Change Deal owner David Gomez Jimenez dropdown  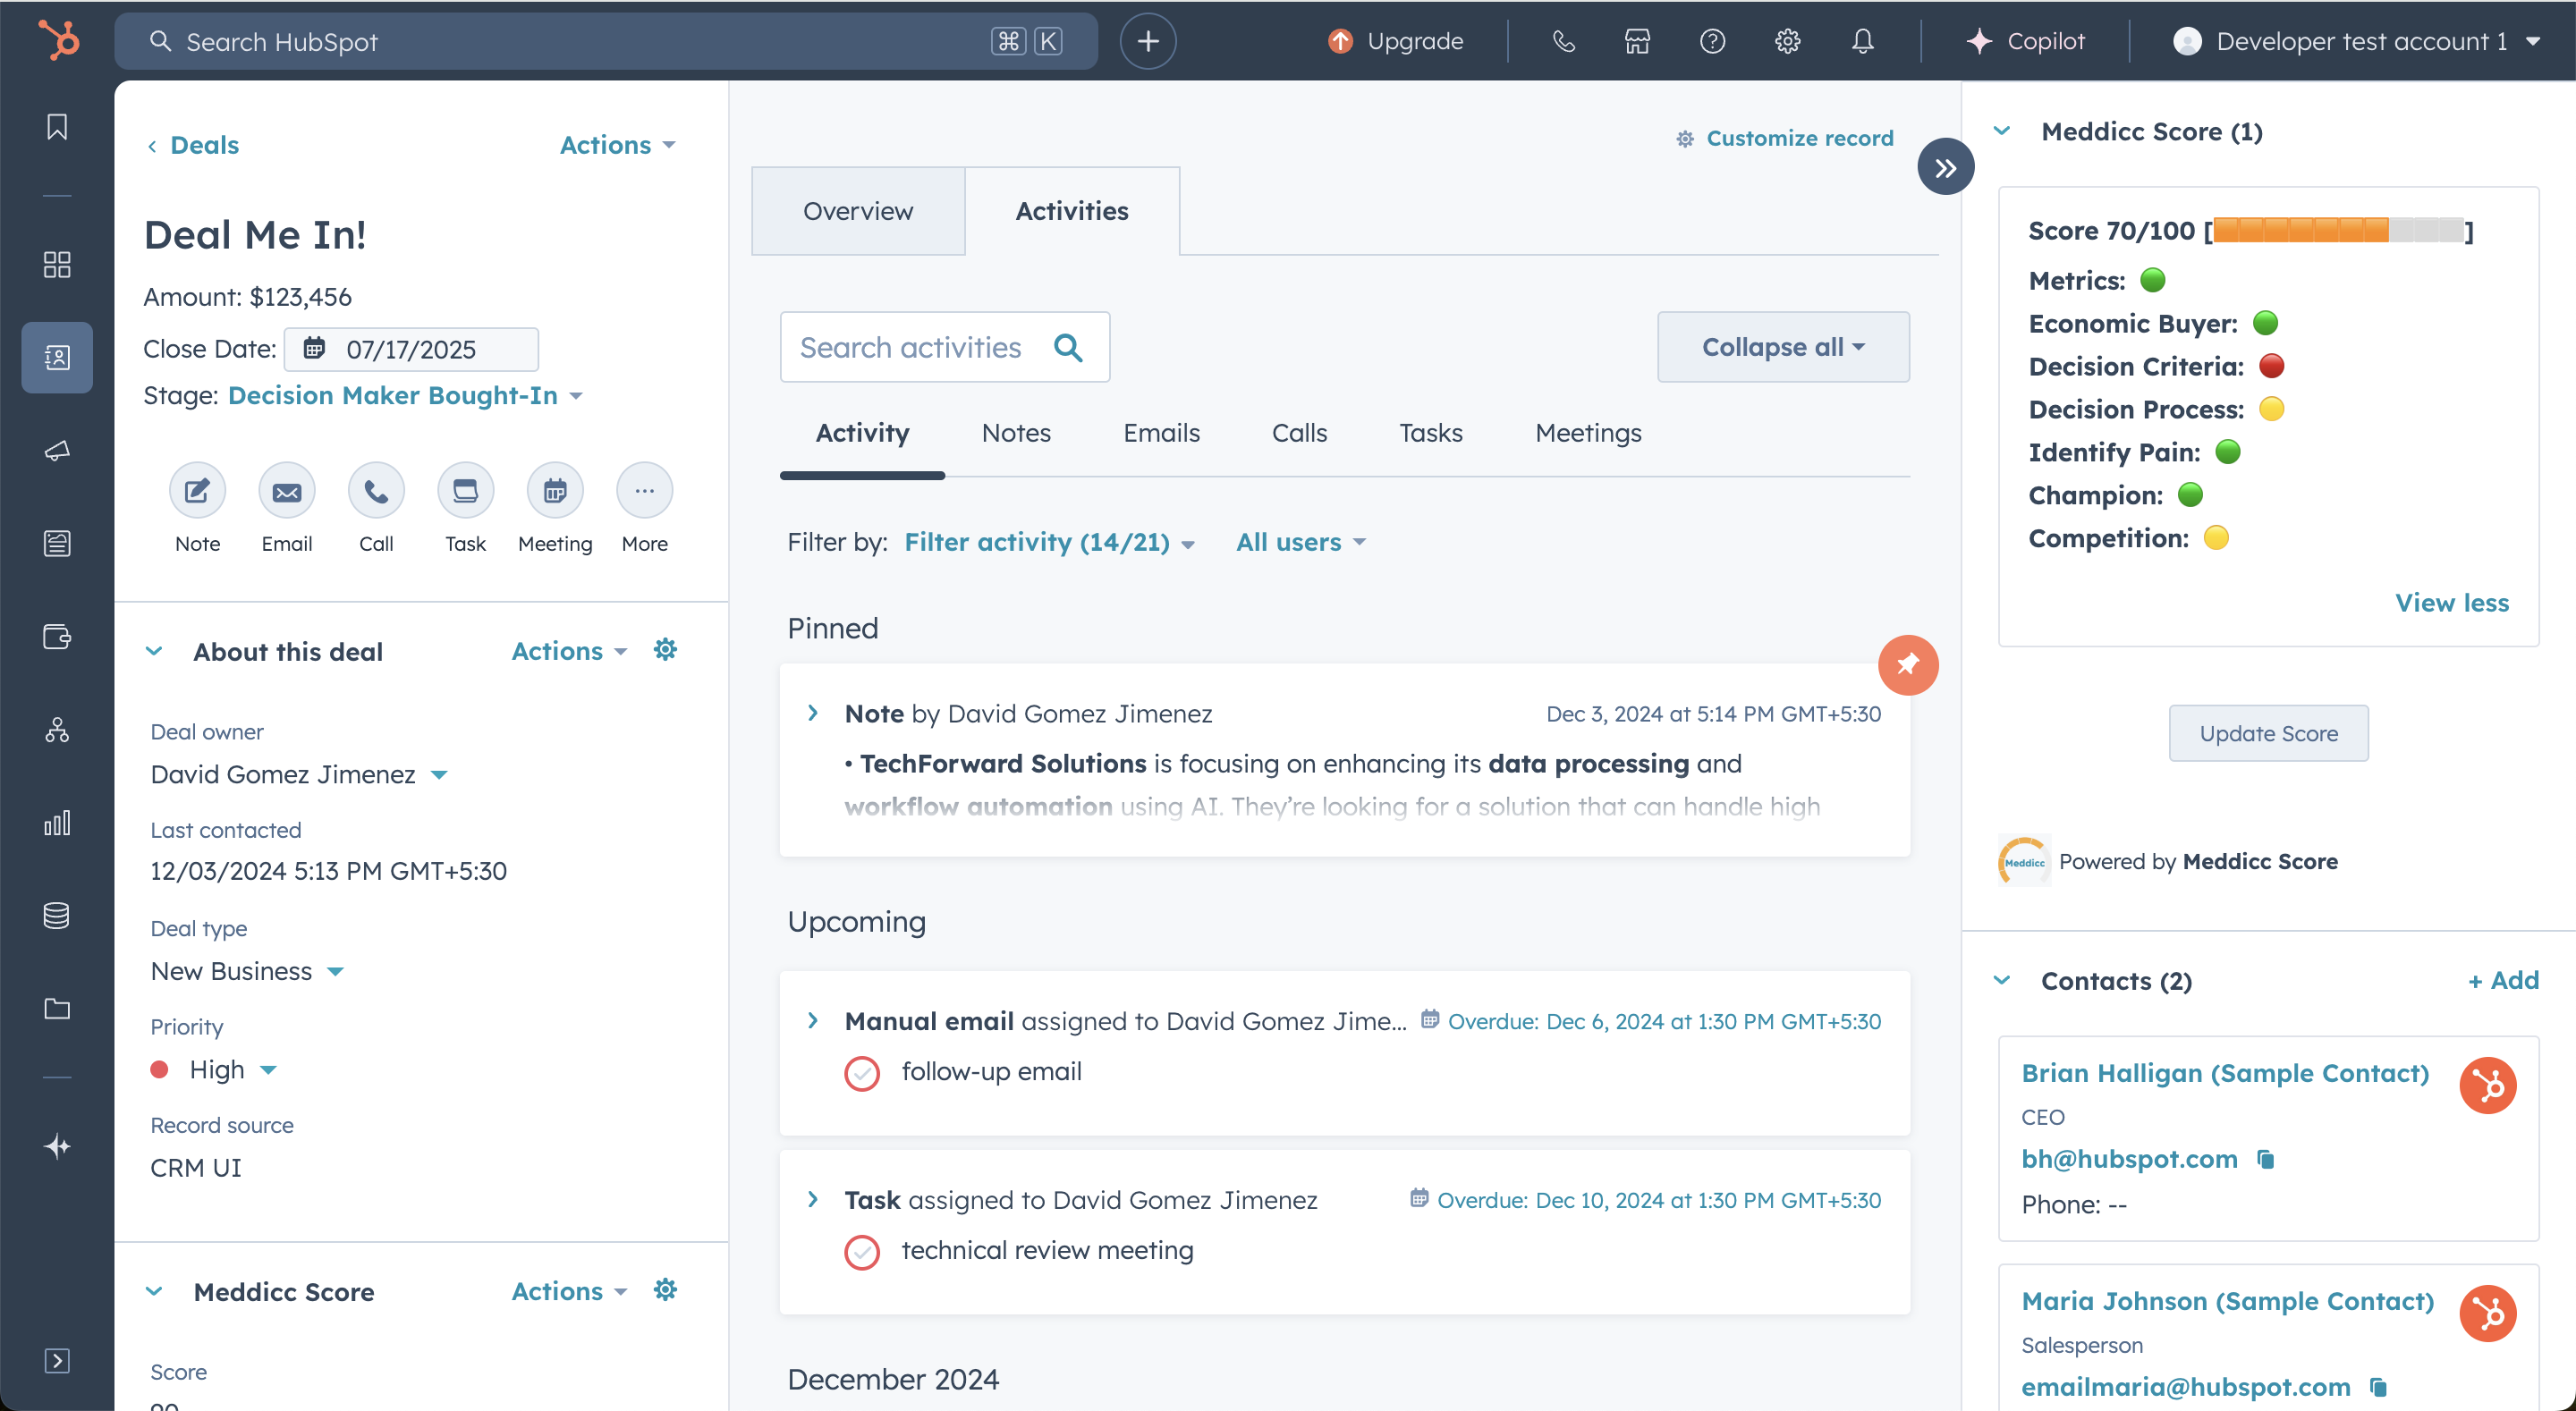[299, 775]
